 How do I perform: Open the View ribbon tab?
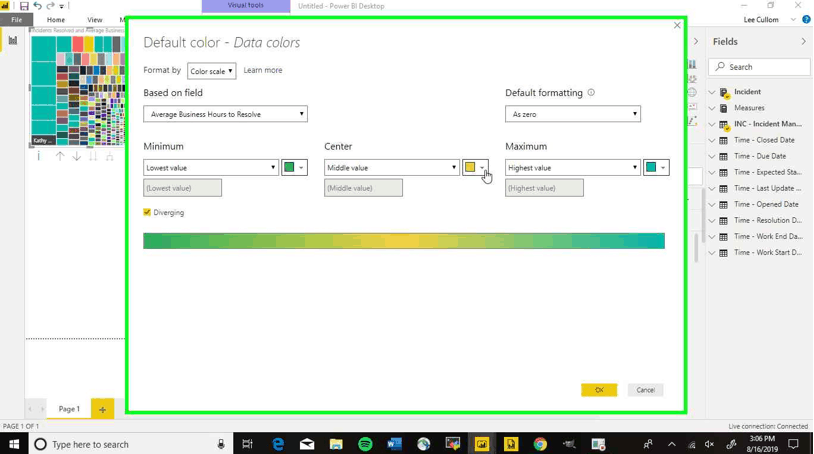pyautogui.click(x=94, y=20)
